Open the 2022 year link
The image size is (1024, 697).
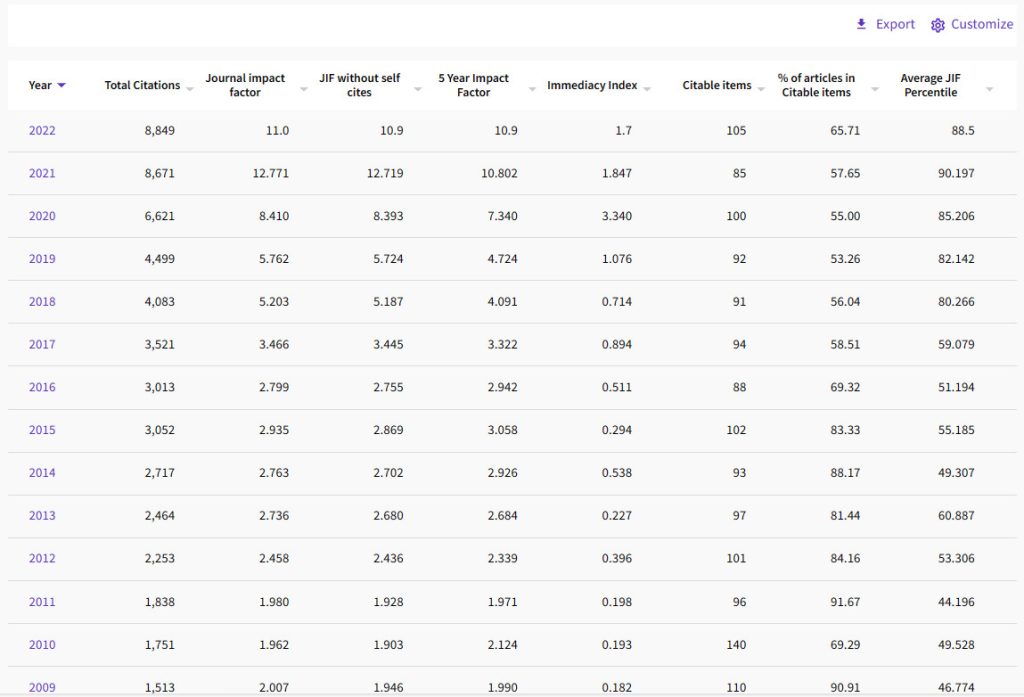[42, 131]
